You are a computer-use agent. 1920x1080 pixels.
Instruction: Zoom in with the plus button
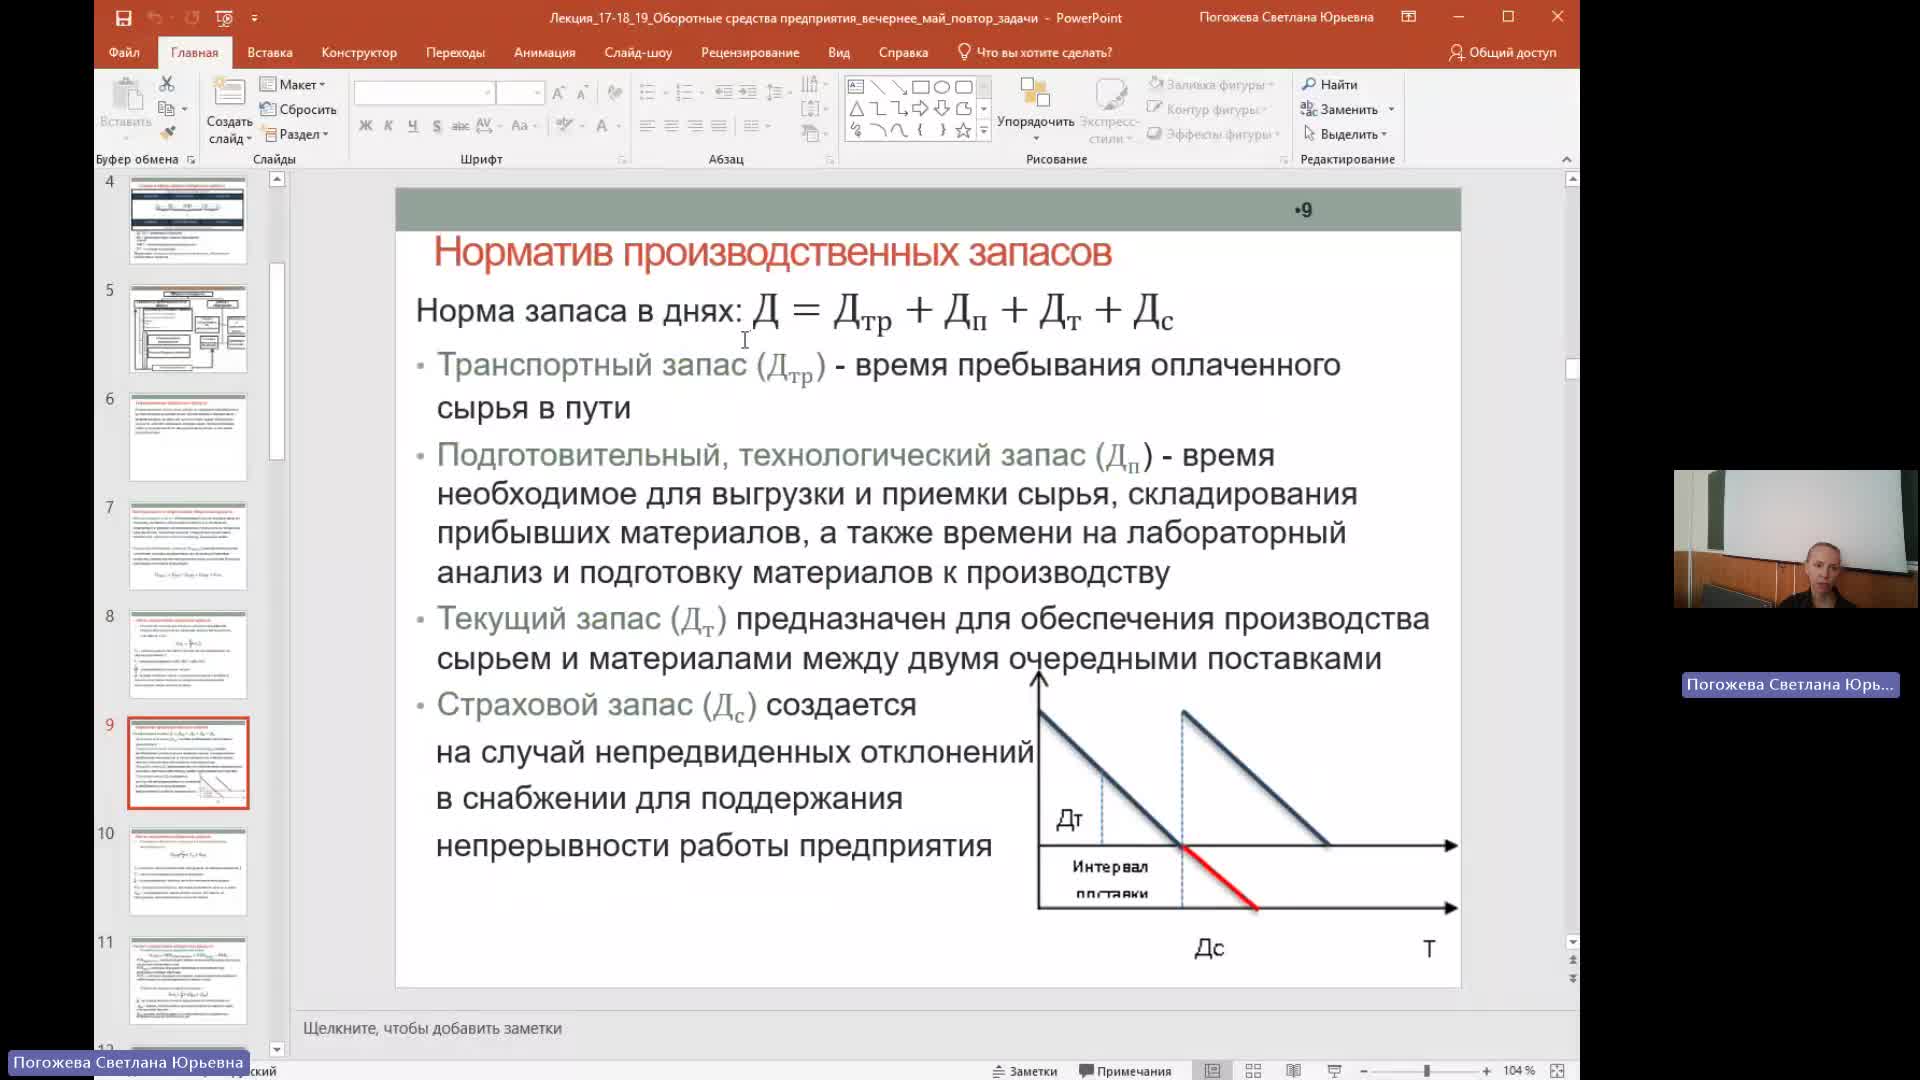(1487, 1071)
